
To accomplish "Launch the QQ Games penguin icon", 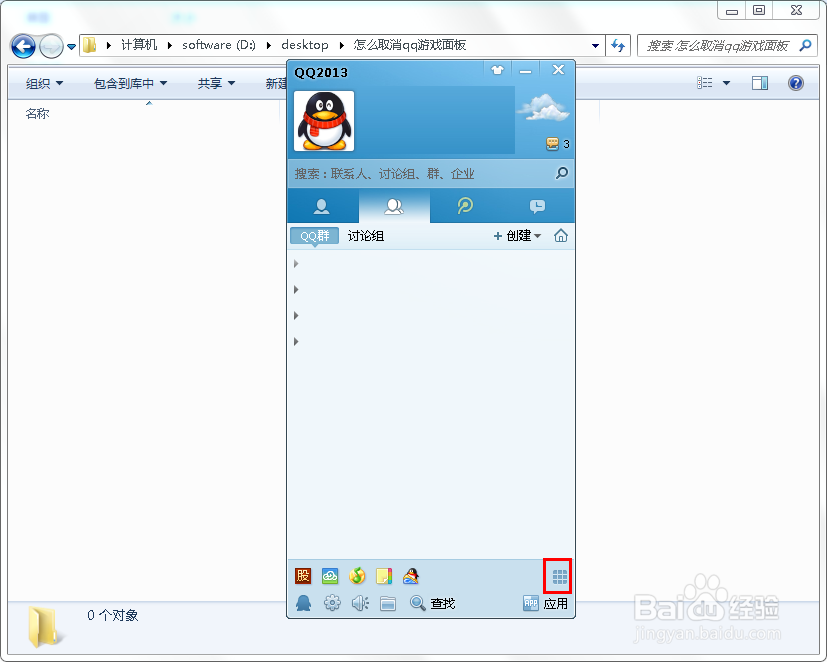I will coord(411,576).
